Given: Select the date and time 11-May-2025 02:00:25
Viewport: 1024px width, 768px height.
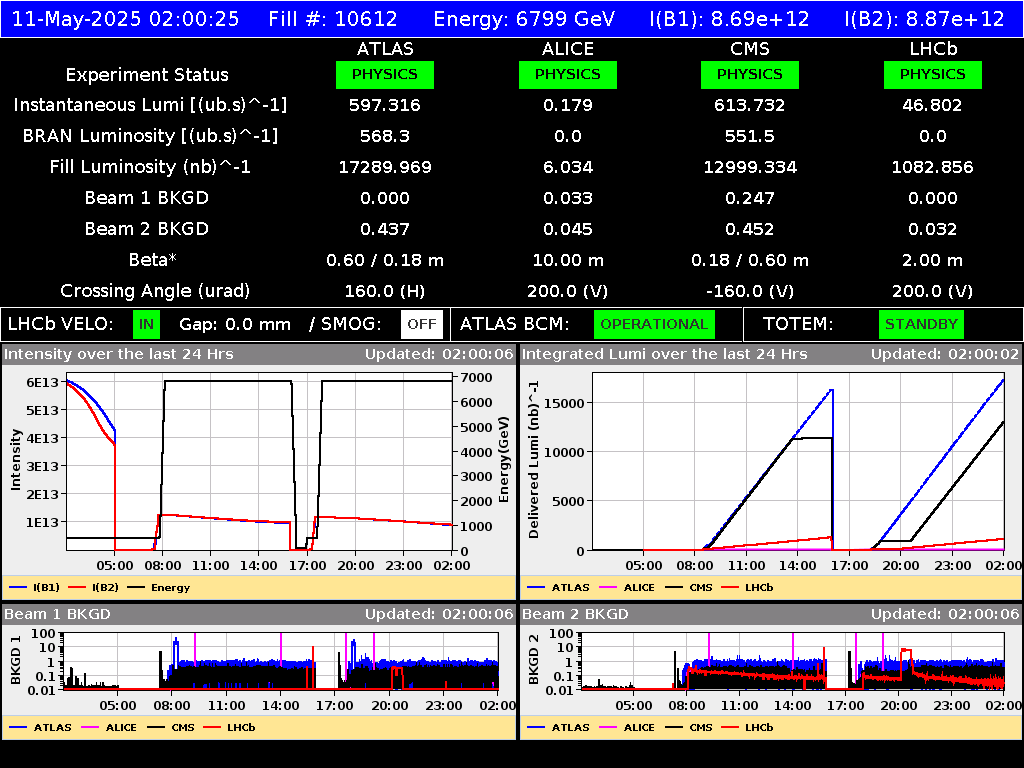Looking at the screenshot, I should tap(125, 19).
